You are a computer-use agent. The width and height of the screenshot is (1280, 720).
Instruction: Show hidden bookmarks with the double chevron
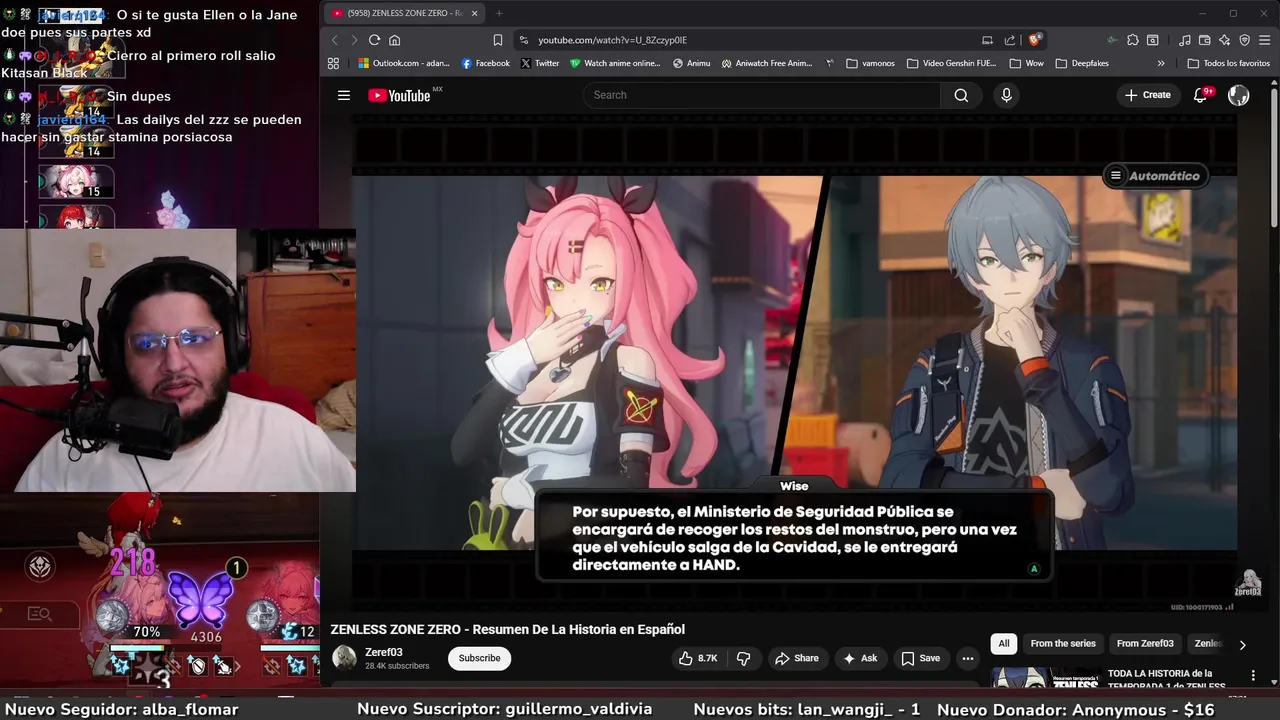(x=1161, y=63)
